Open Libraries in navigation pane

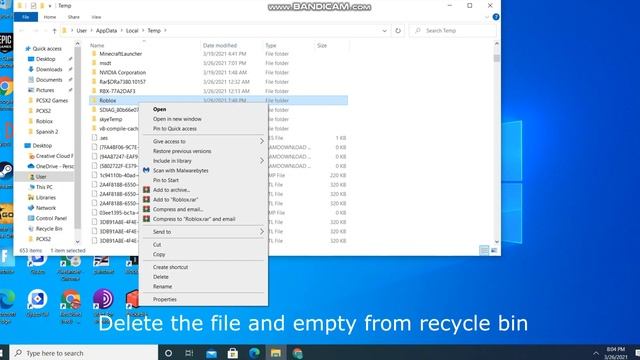point(46,197)
